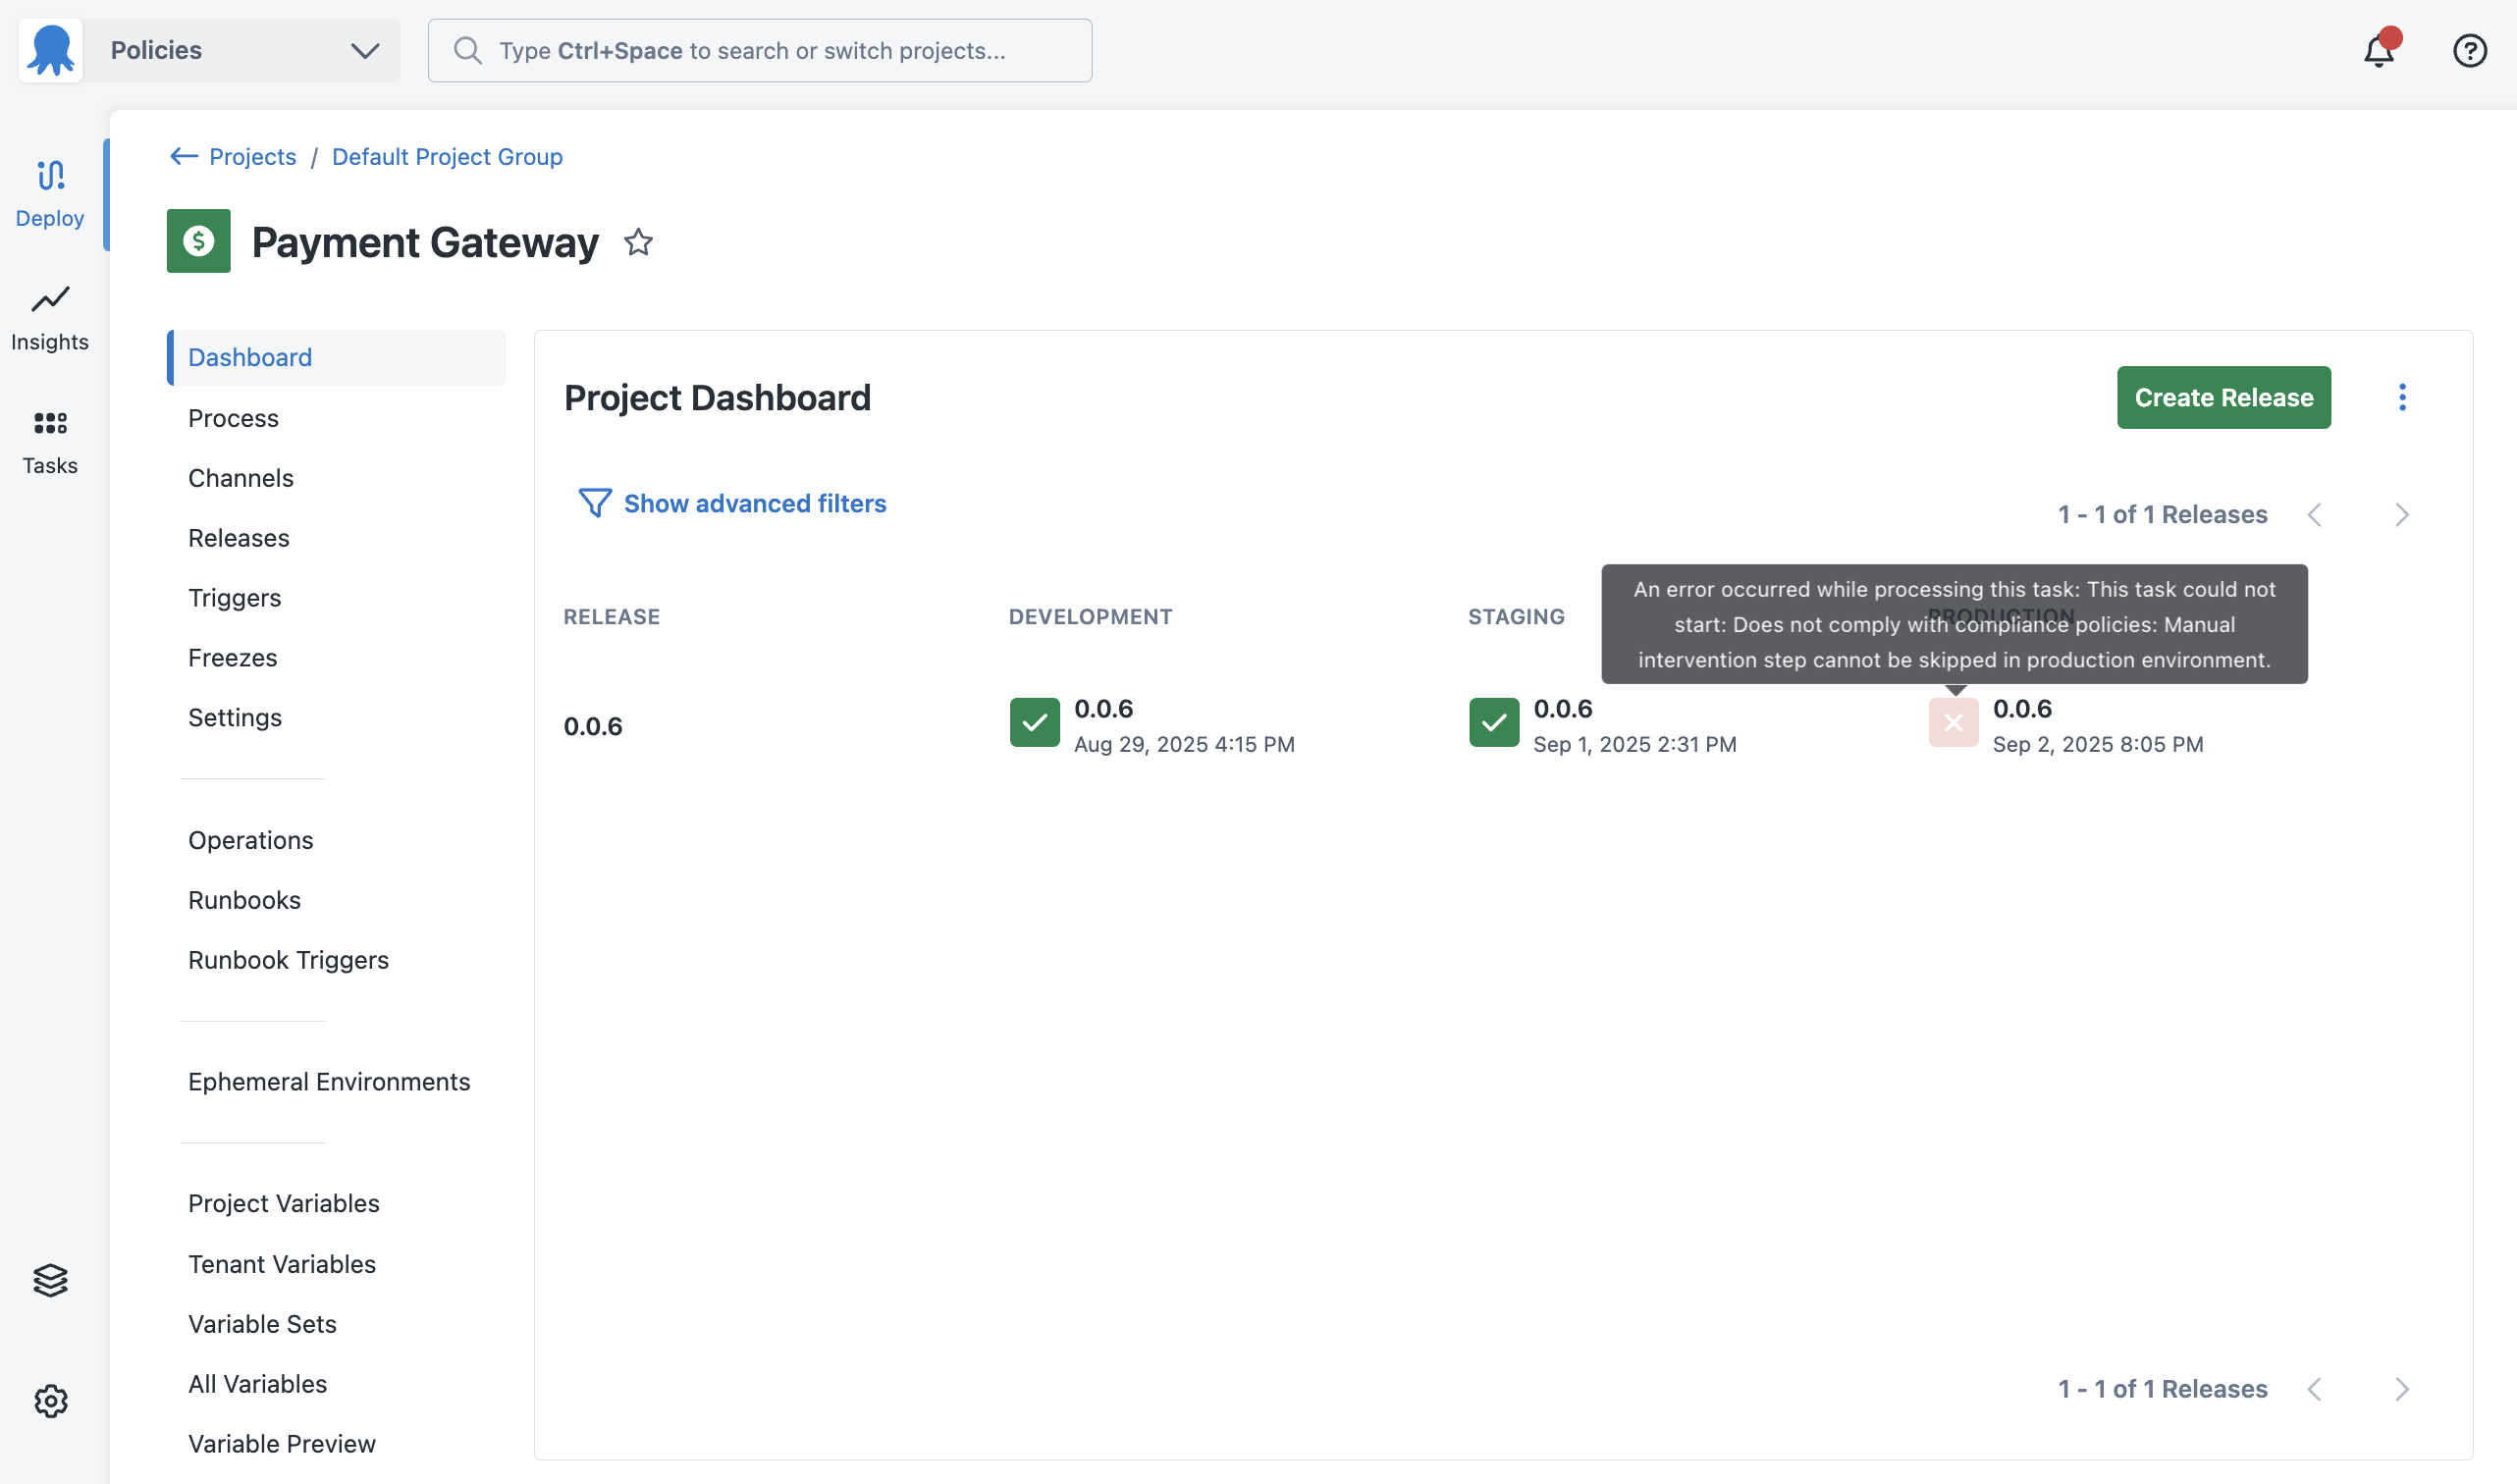2517x1484 pixels.
Task: Click the Octopus Deploy logo
Action: 50,50
